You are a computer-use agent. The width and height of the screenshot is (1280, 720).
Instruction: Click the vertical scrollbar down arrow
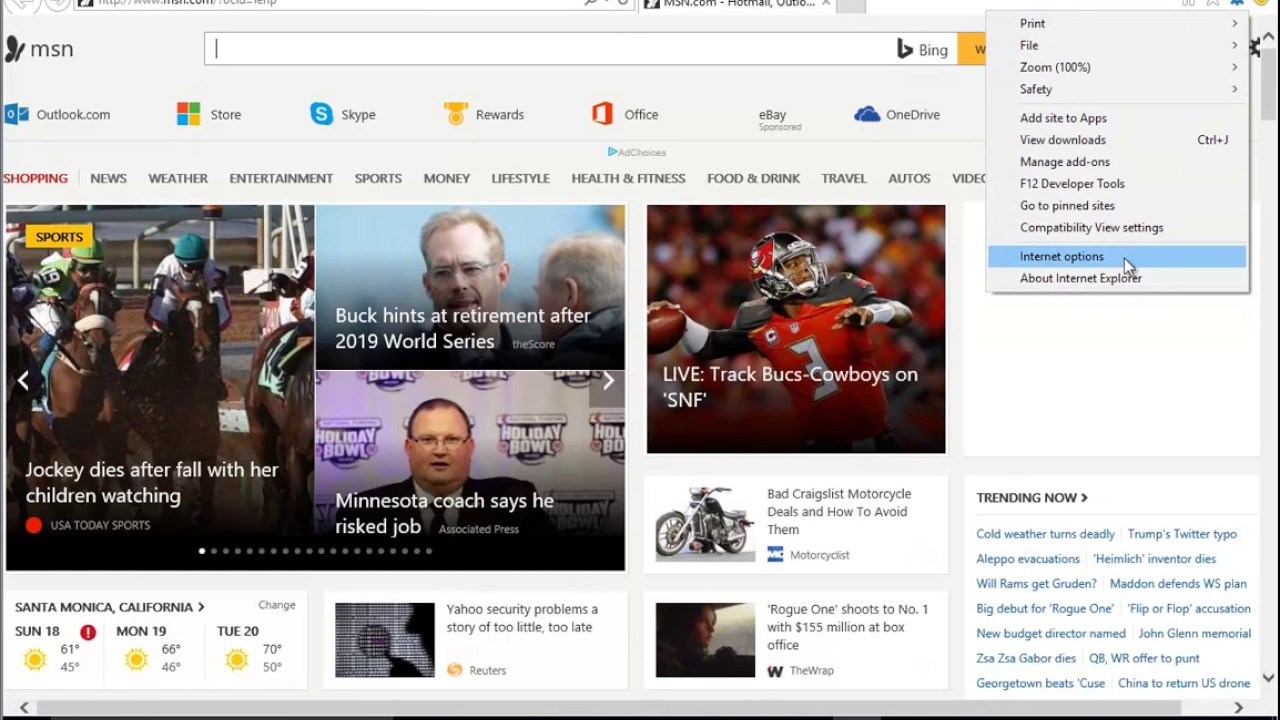coord(1269,678)
